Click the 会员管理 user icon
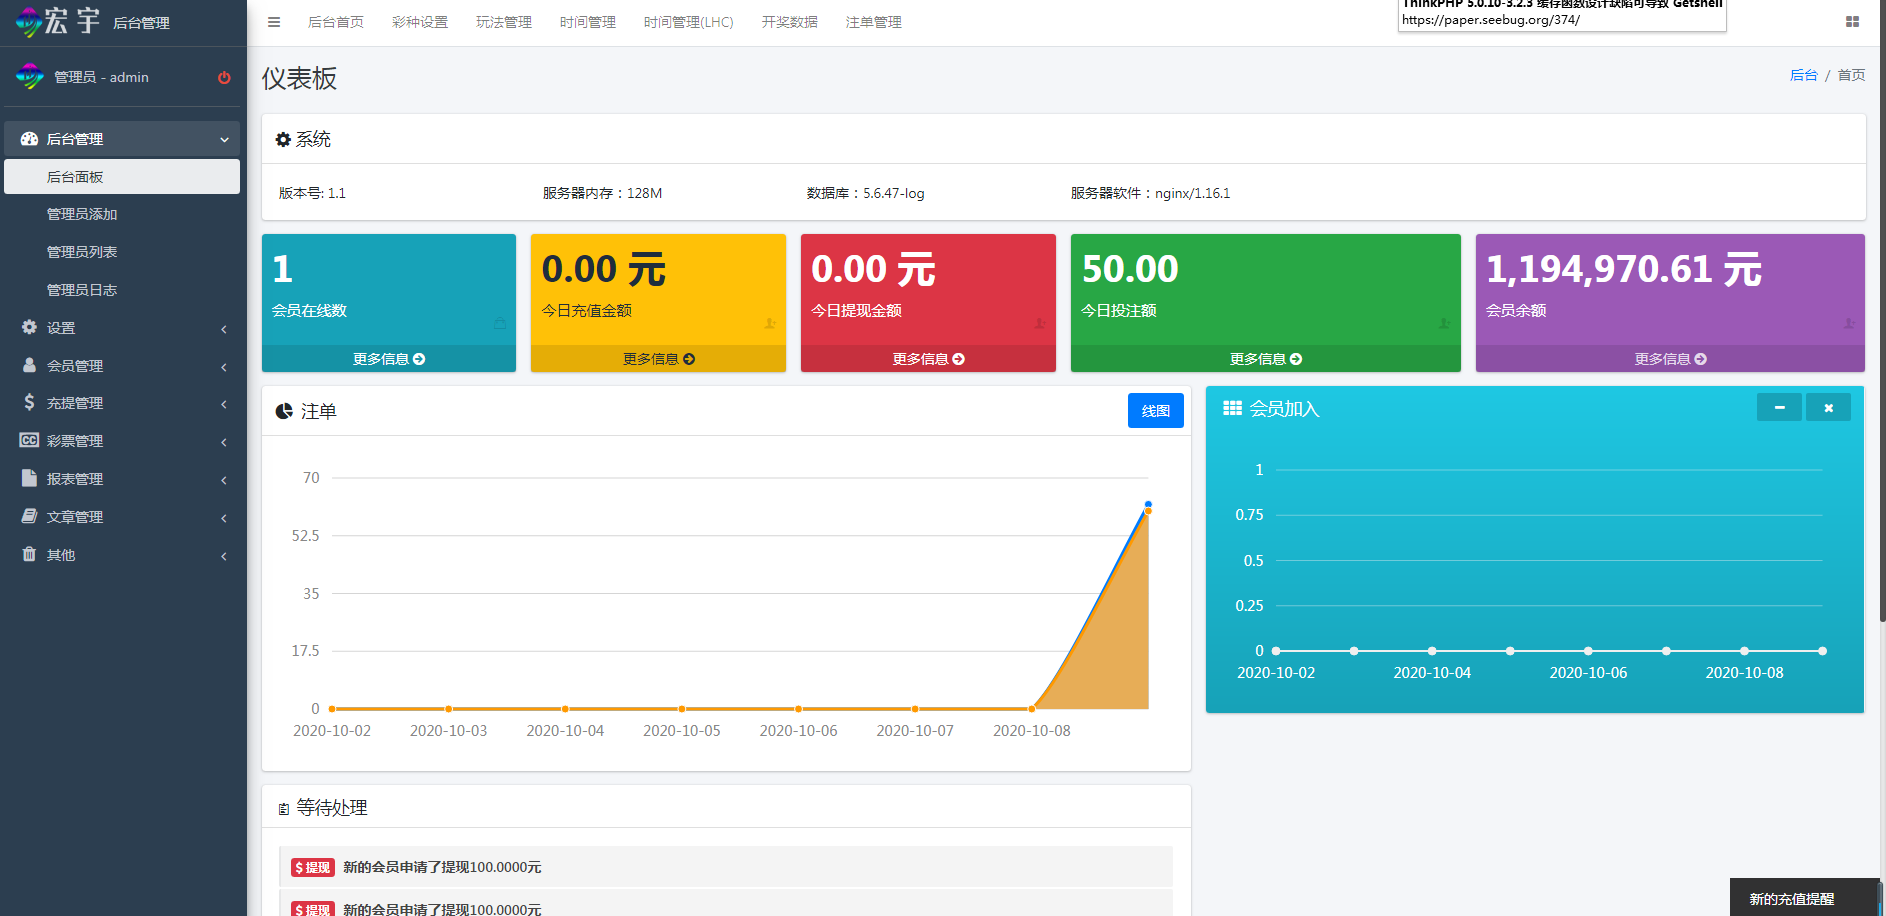Viewport: 1886px width, 916px height. [29, 365]
